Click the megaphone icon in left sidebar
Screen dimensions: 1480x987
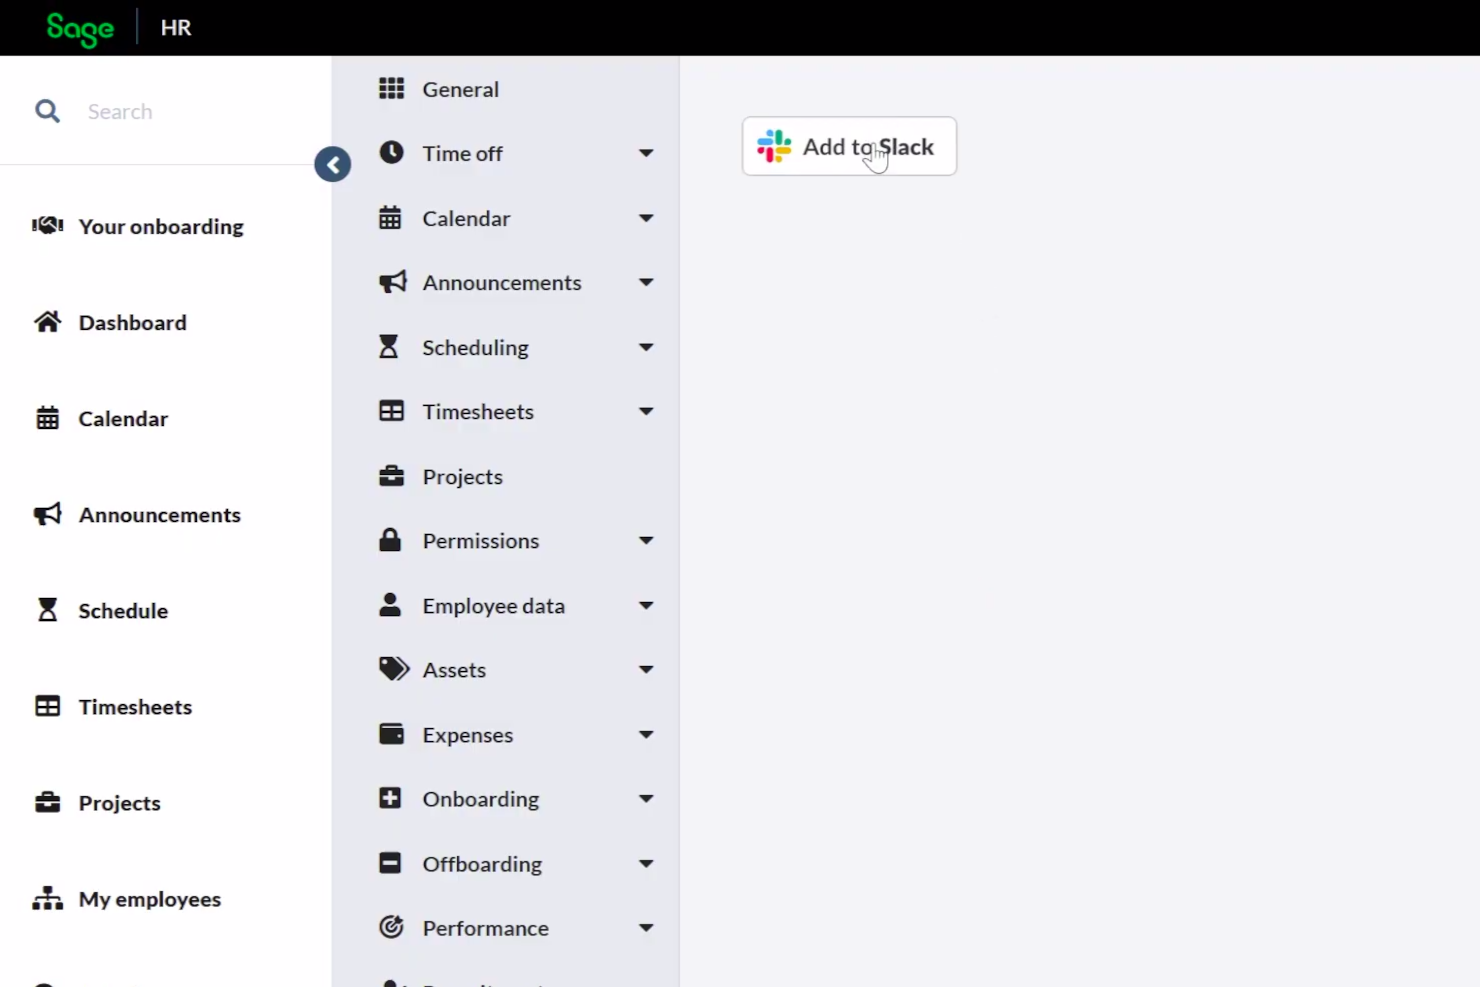[x=47, y=515]
